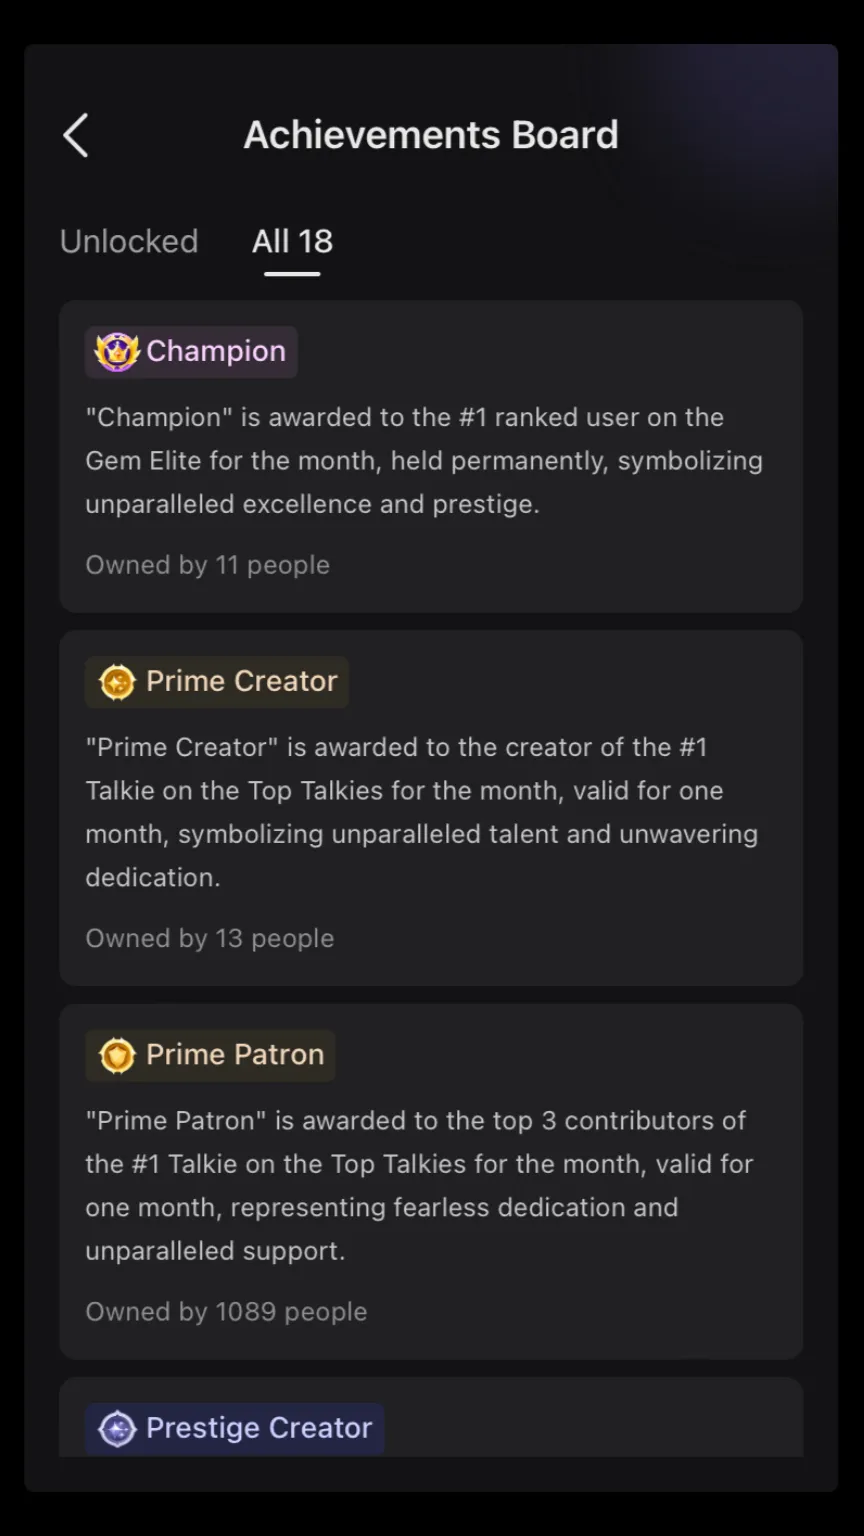
Task: Switch to the Unlocked tab
Action: coord(129,241)
